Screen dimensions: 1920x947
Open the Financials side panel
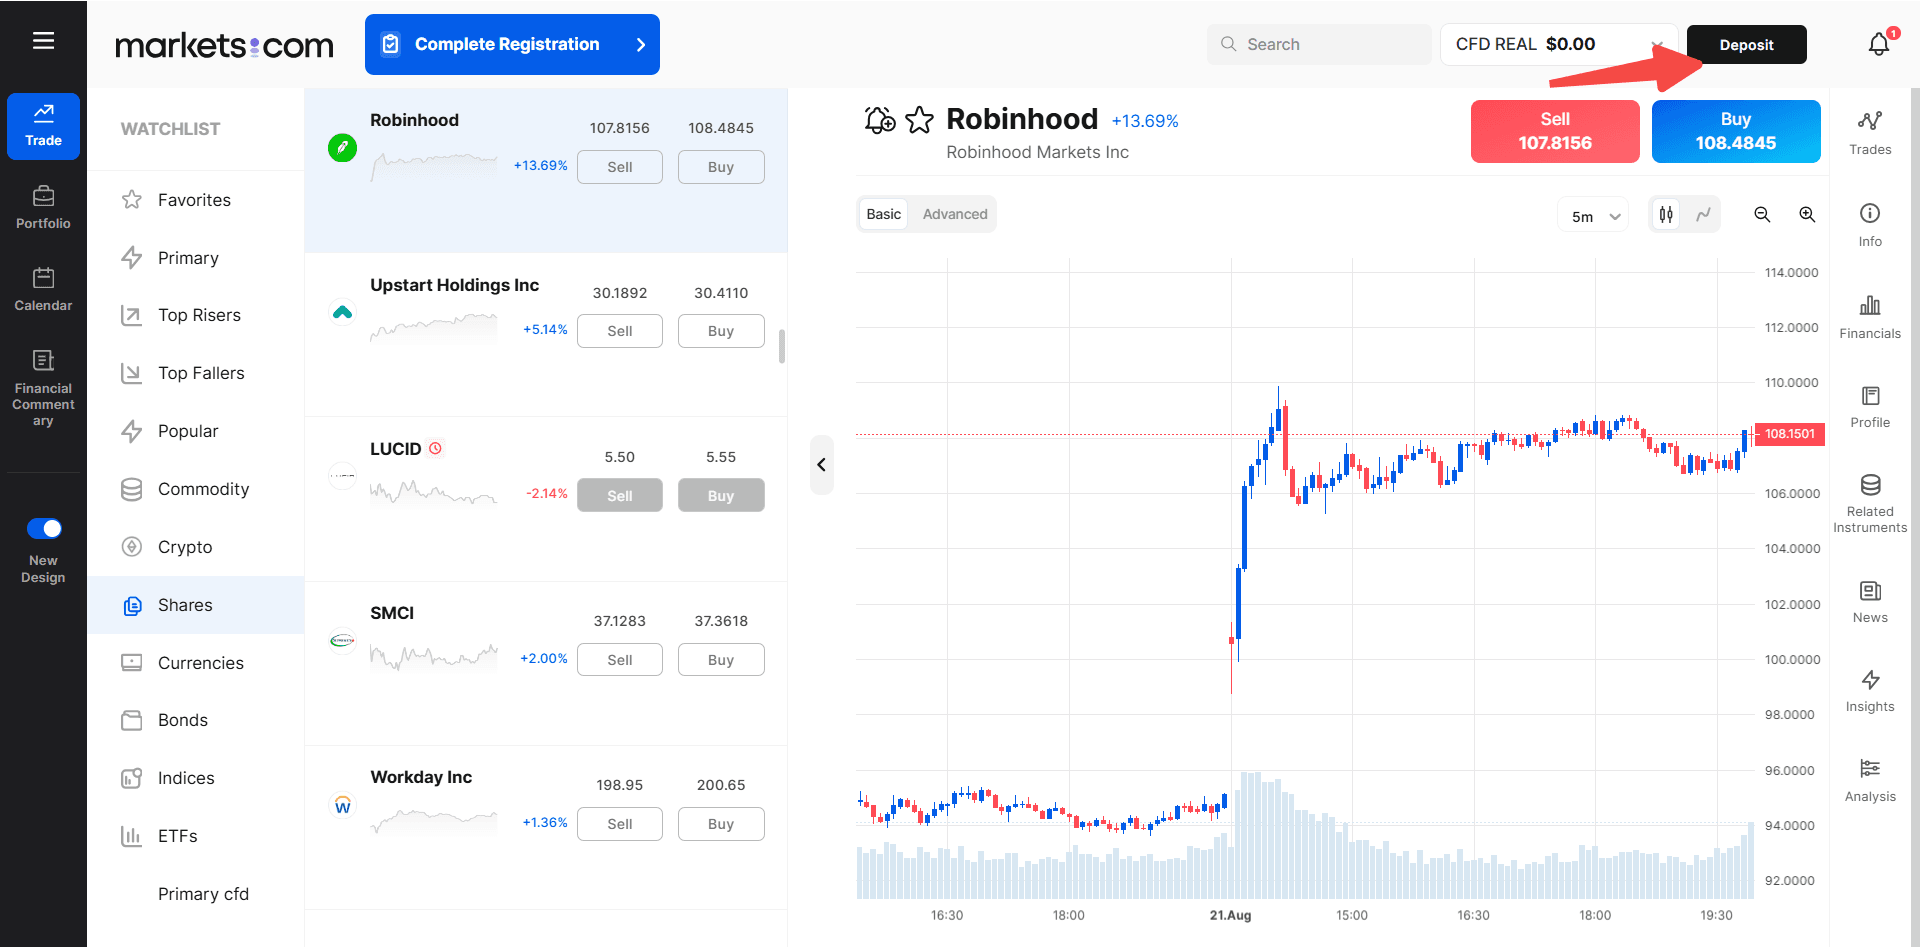click(1870, 317)
